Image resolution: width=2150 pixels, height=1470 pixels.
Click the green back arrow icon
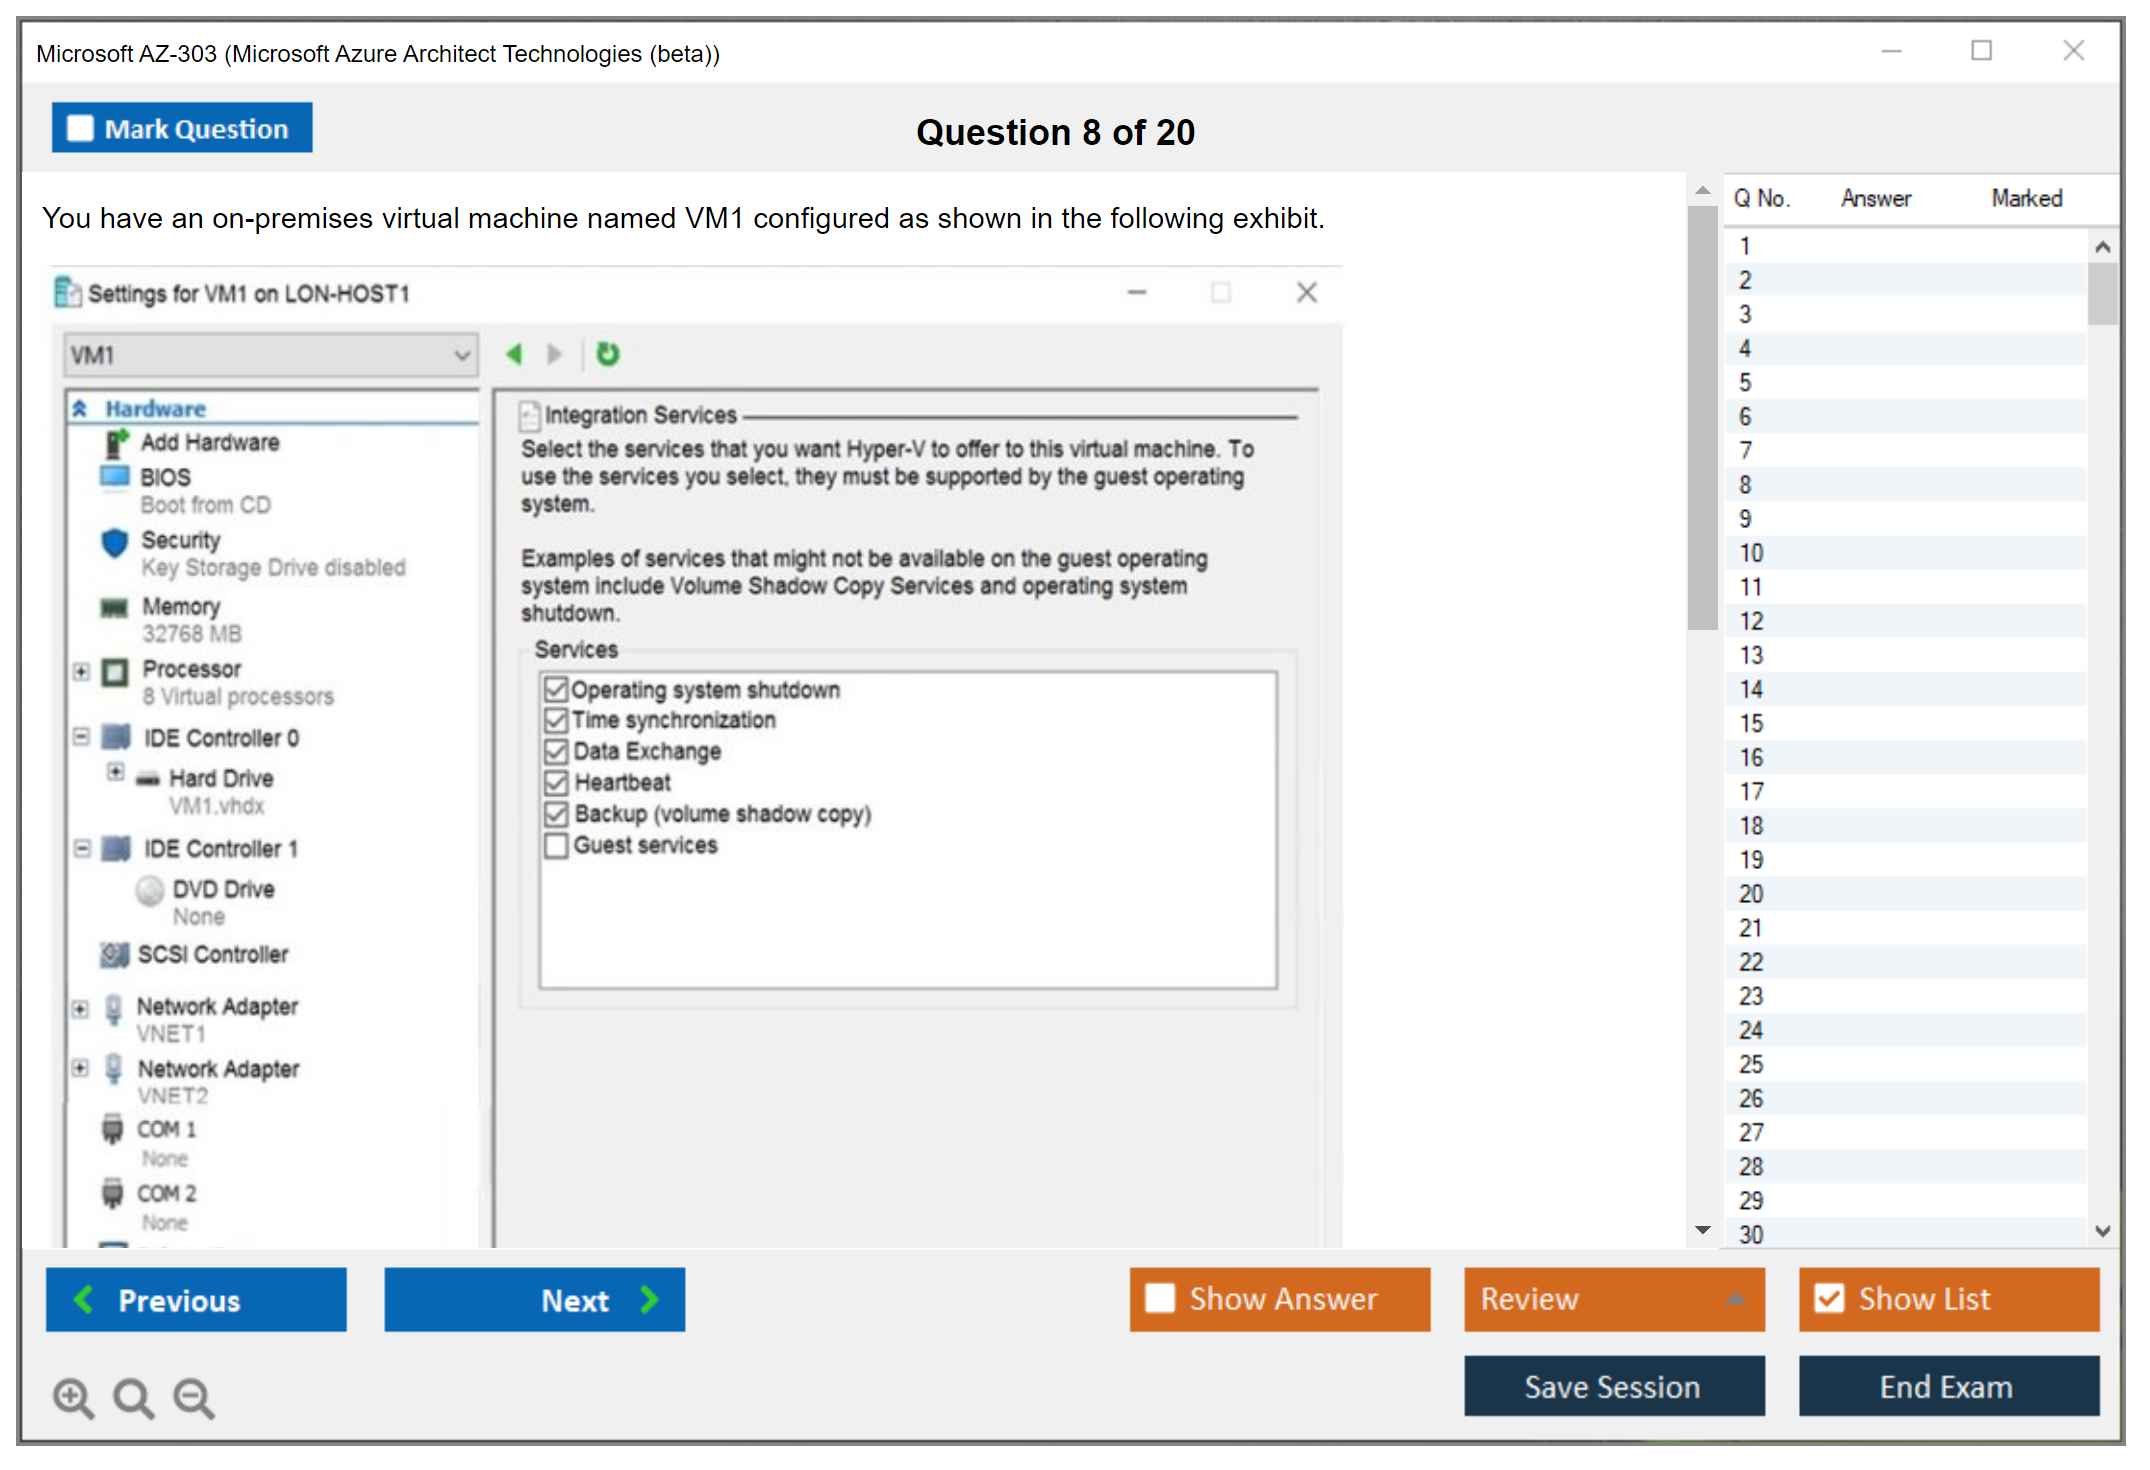[x=515, y=354]
